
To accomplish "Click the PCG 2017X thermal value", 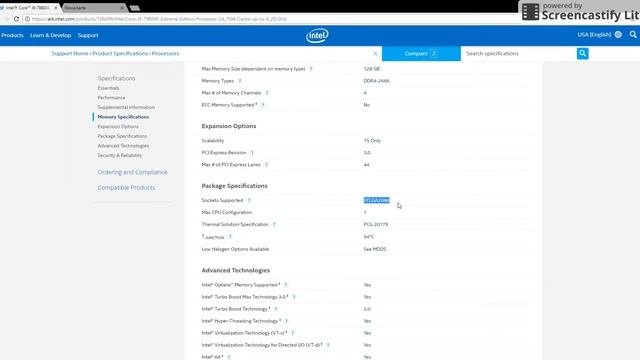I will [x=376, y=224].
